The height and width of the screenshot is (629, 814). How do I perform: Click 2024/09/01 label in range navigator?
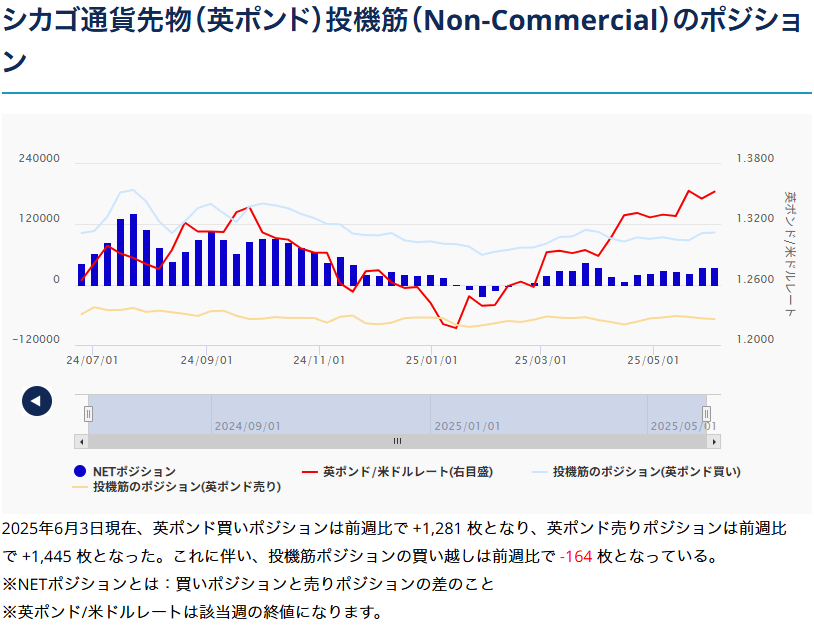(247, 425)
